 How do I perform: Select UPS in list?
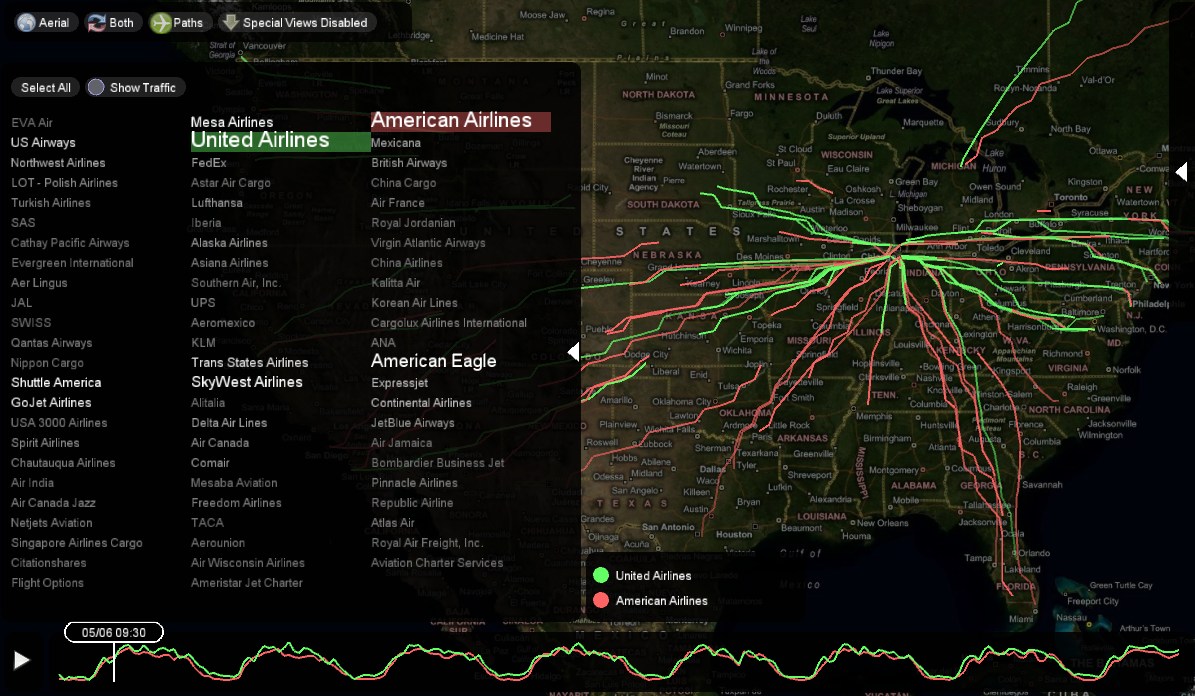(203, 303)
